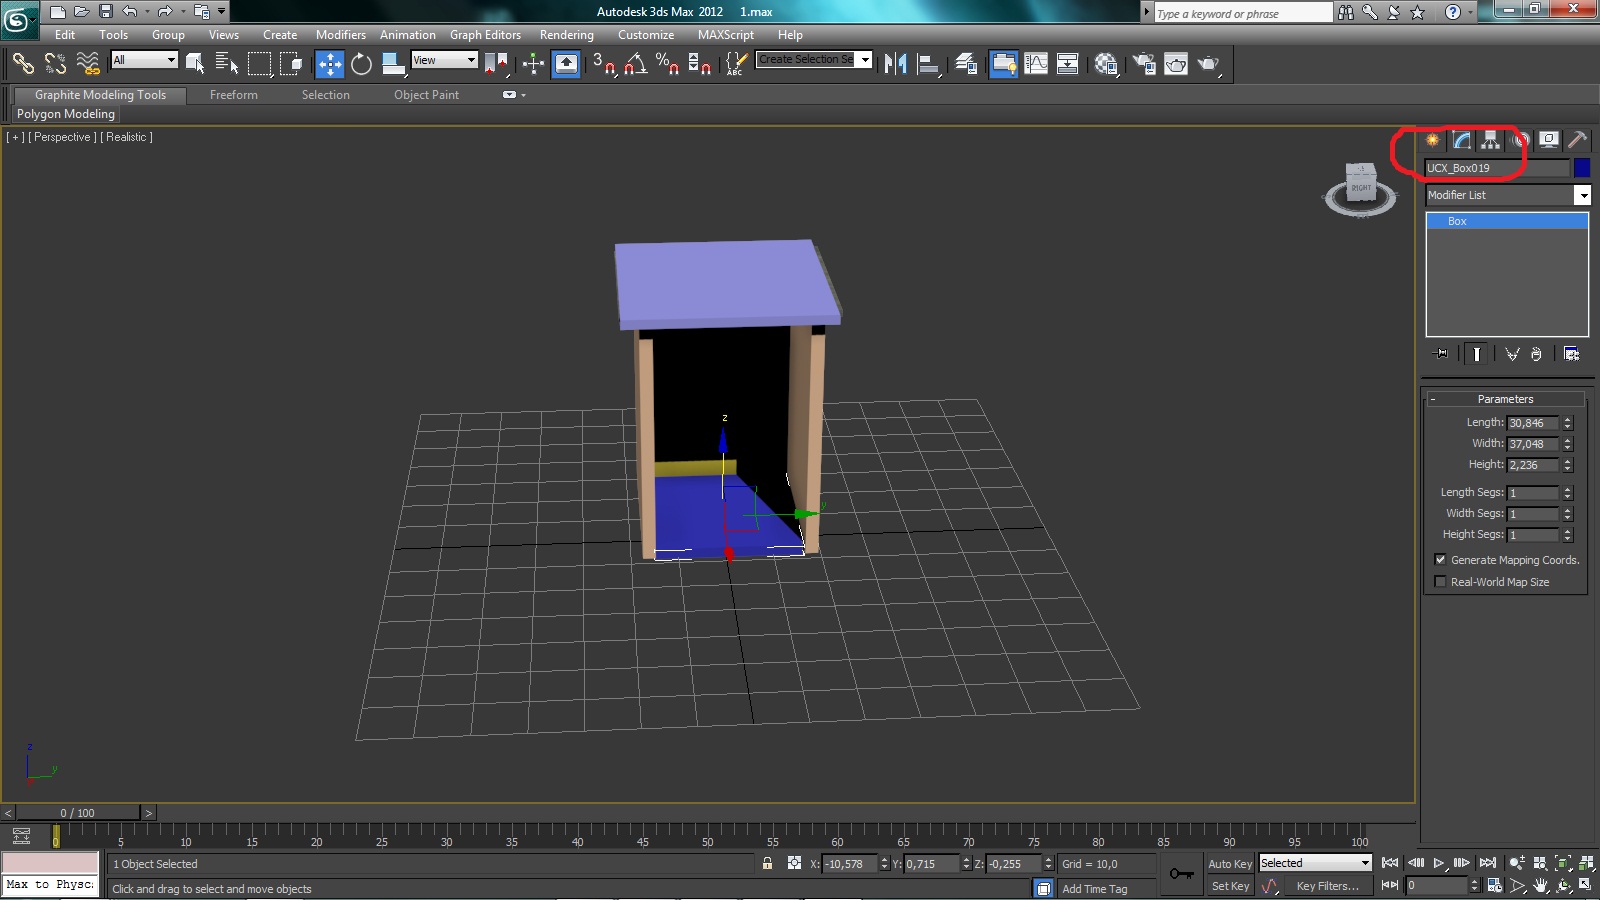Click the Key Filters button

(1327, 886)
